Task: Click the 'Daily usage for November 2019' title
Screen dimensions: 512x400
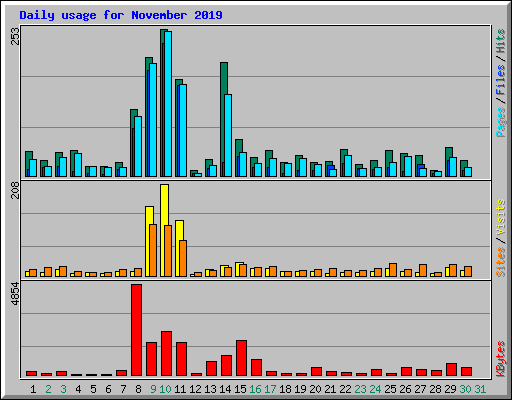Action: pos(121,15)
